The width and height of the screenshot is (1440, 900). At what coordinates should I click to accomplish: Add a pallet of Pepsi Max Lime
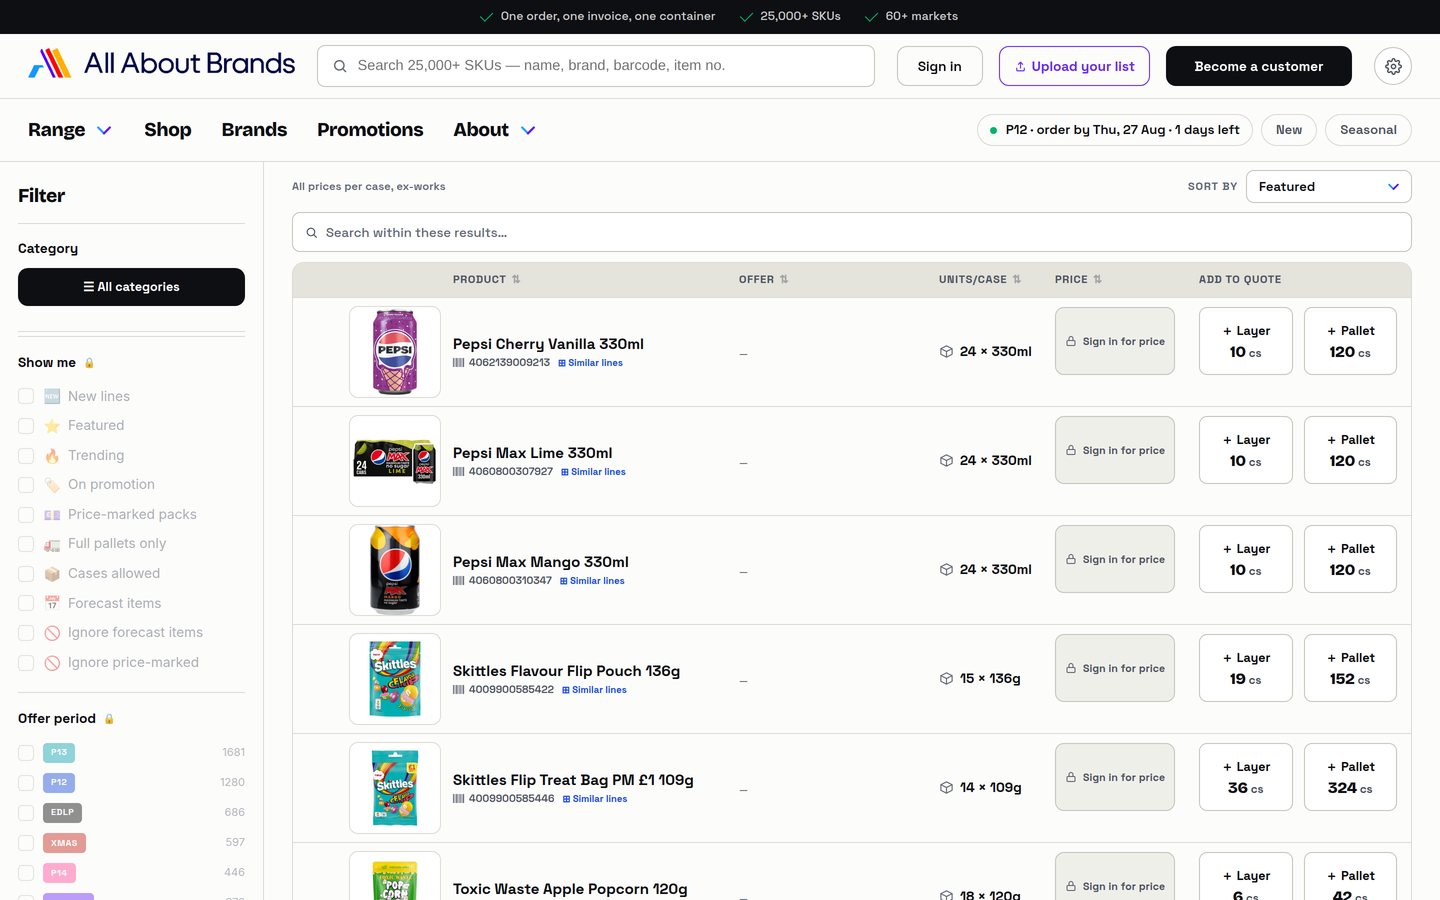(x=1350, y=450)
